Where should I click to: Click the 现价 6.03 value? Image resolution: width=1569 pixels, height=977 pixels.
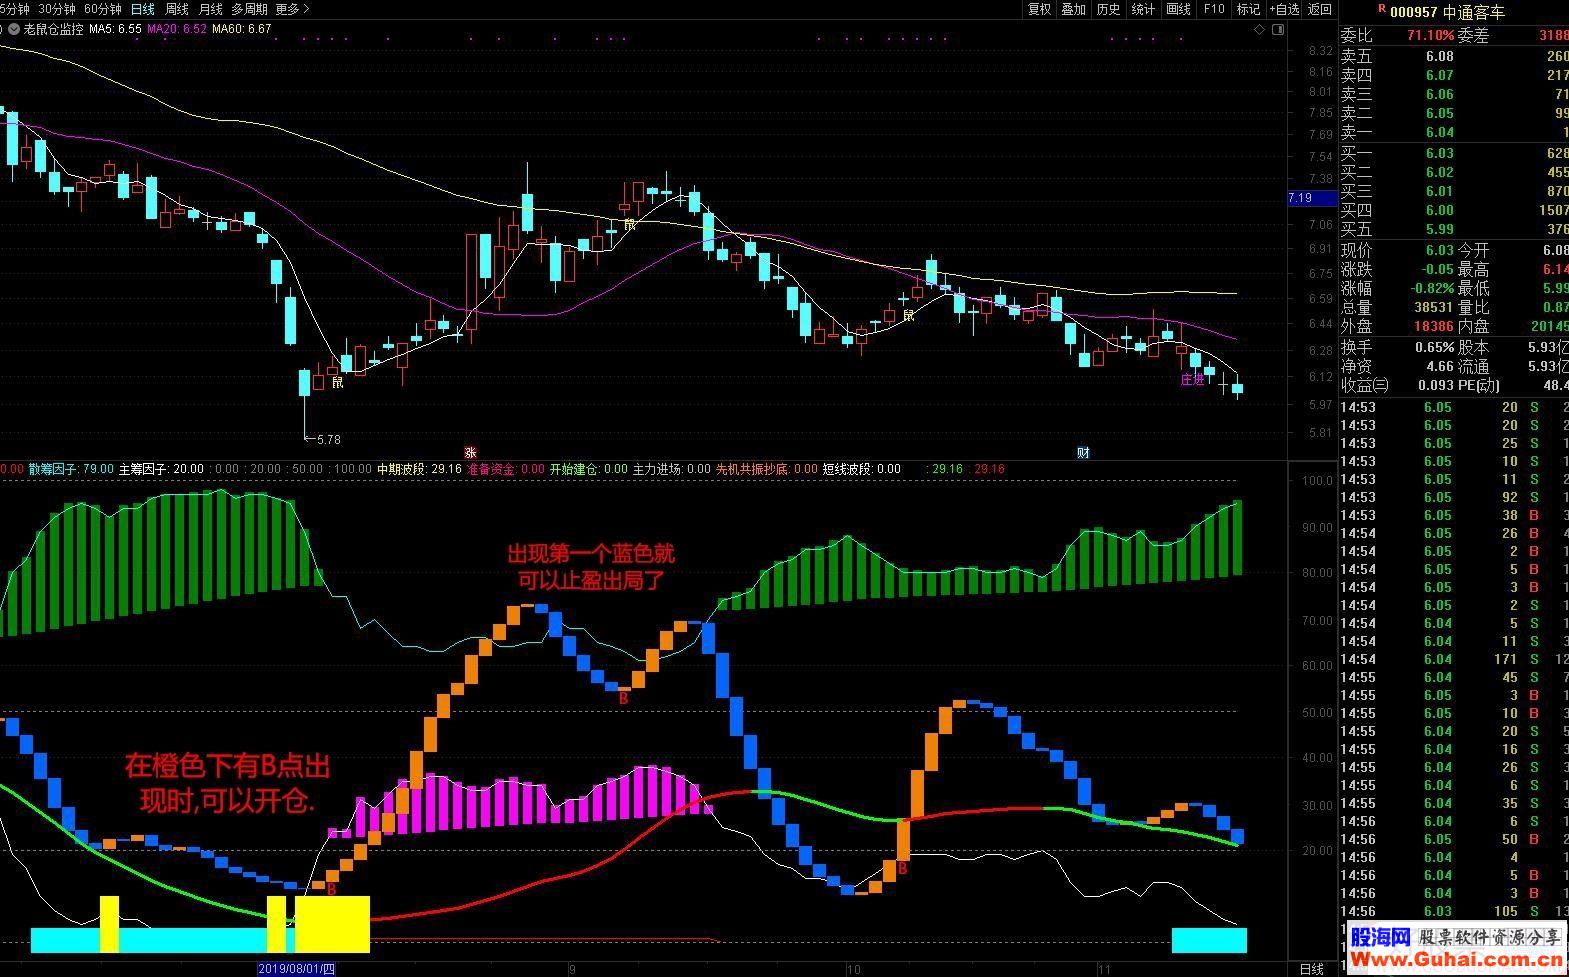pyautogui.click(x=1439, y=250)
